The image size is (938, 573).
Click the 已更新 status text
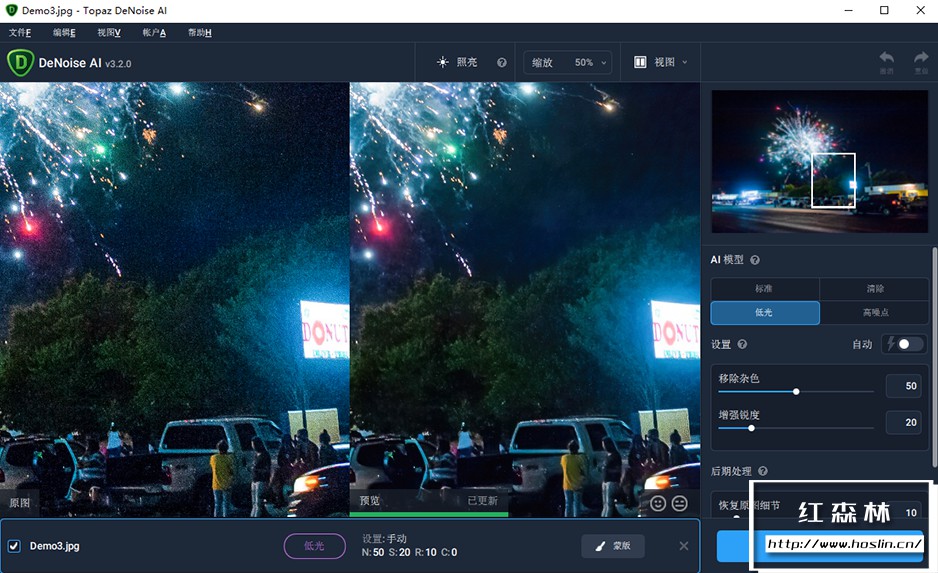[x=483, y=501]
